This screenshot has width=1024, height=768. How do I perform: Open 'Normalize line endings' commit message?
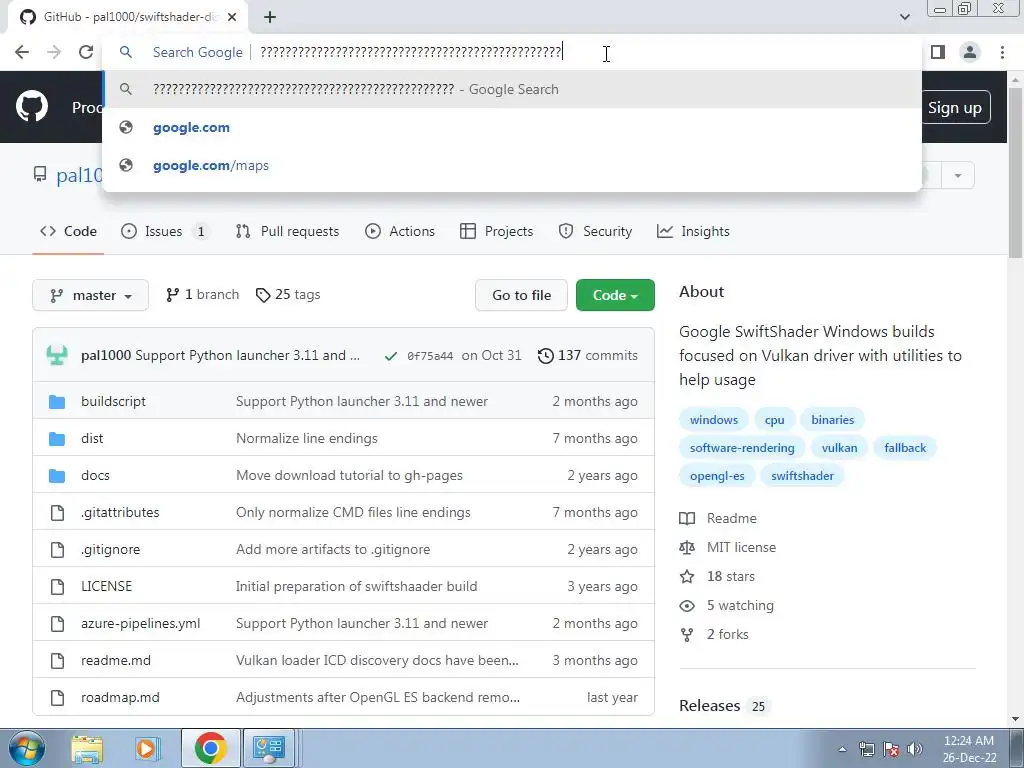[x=307, y=438]
